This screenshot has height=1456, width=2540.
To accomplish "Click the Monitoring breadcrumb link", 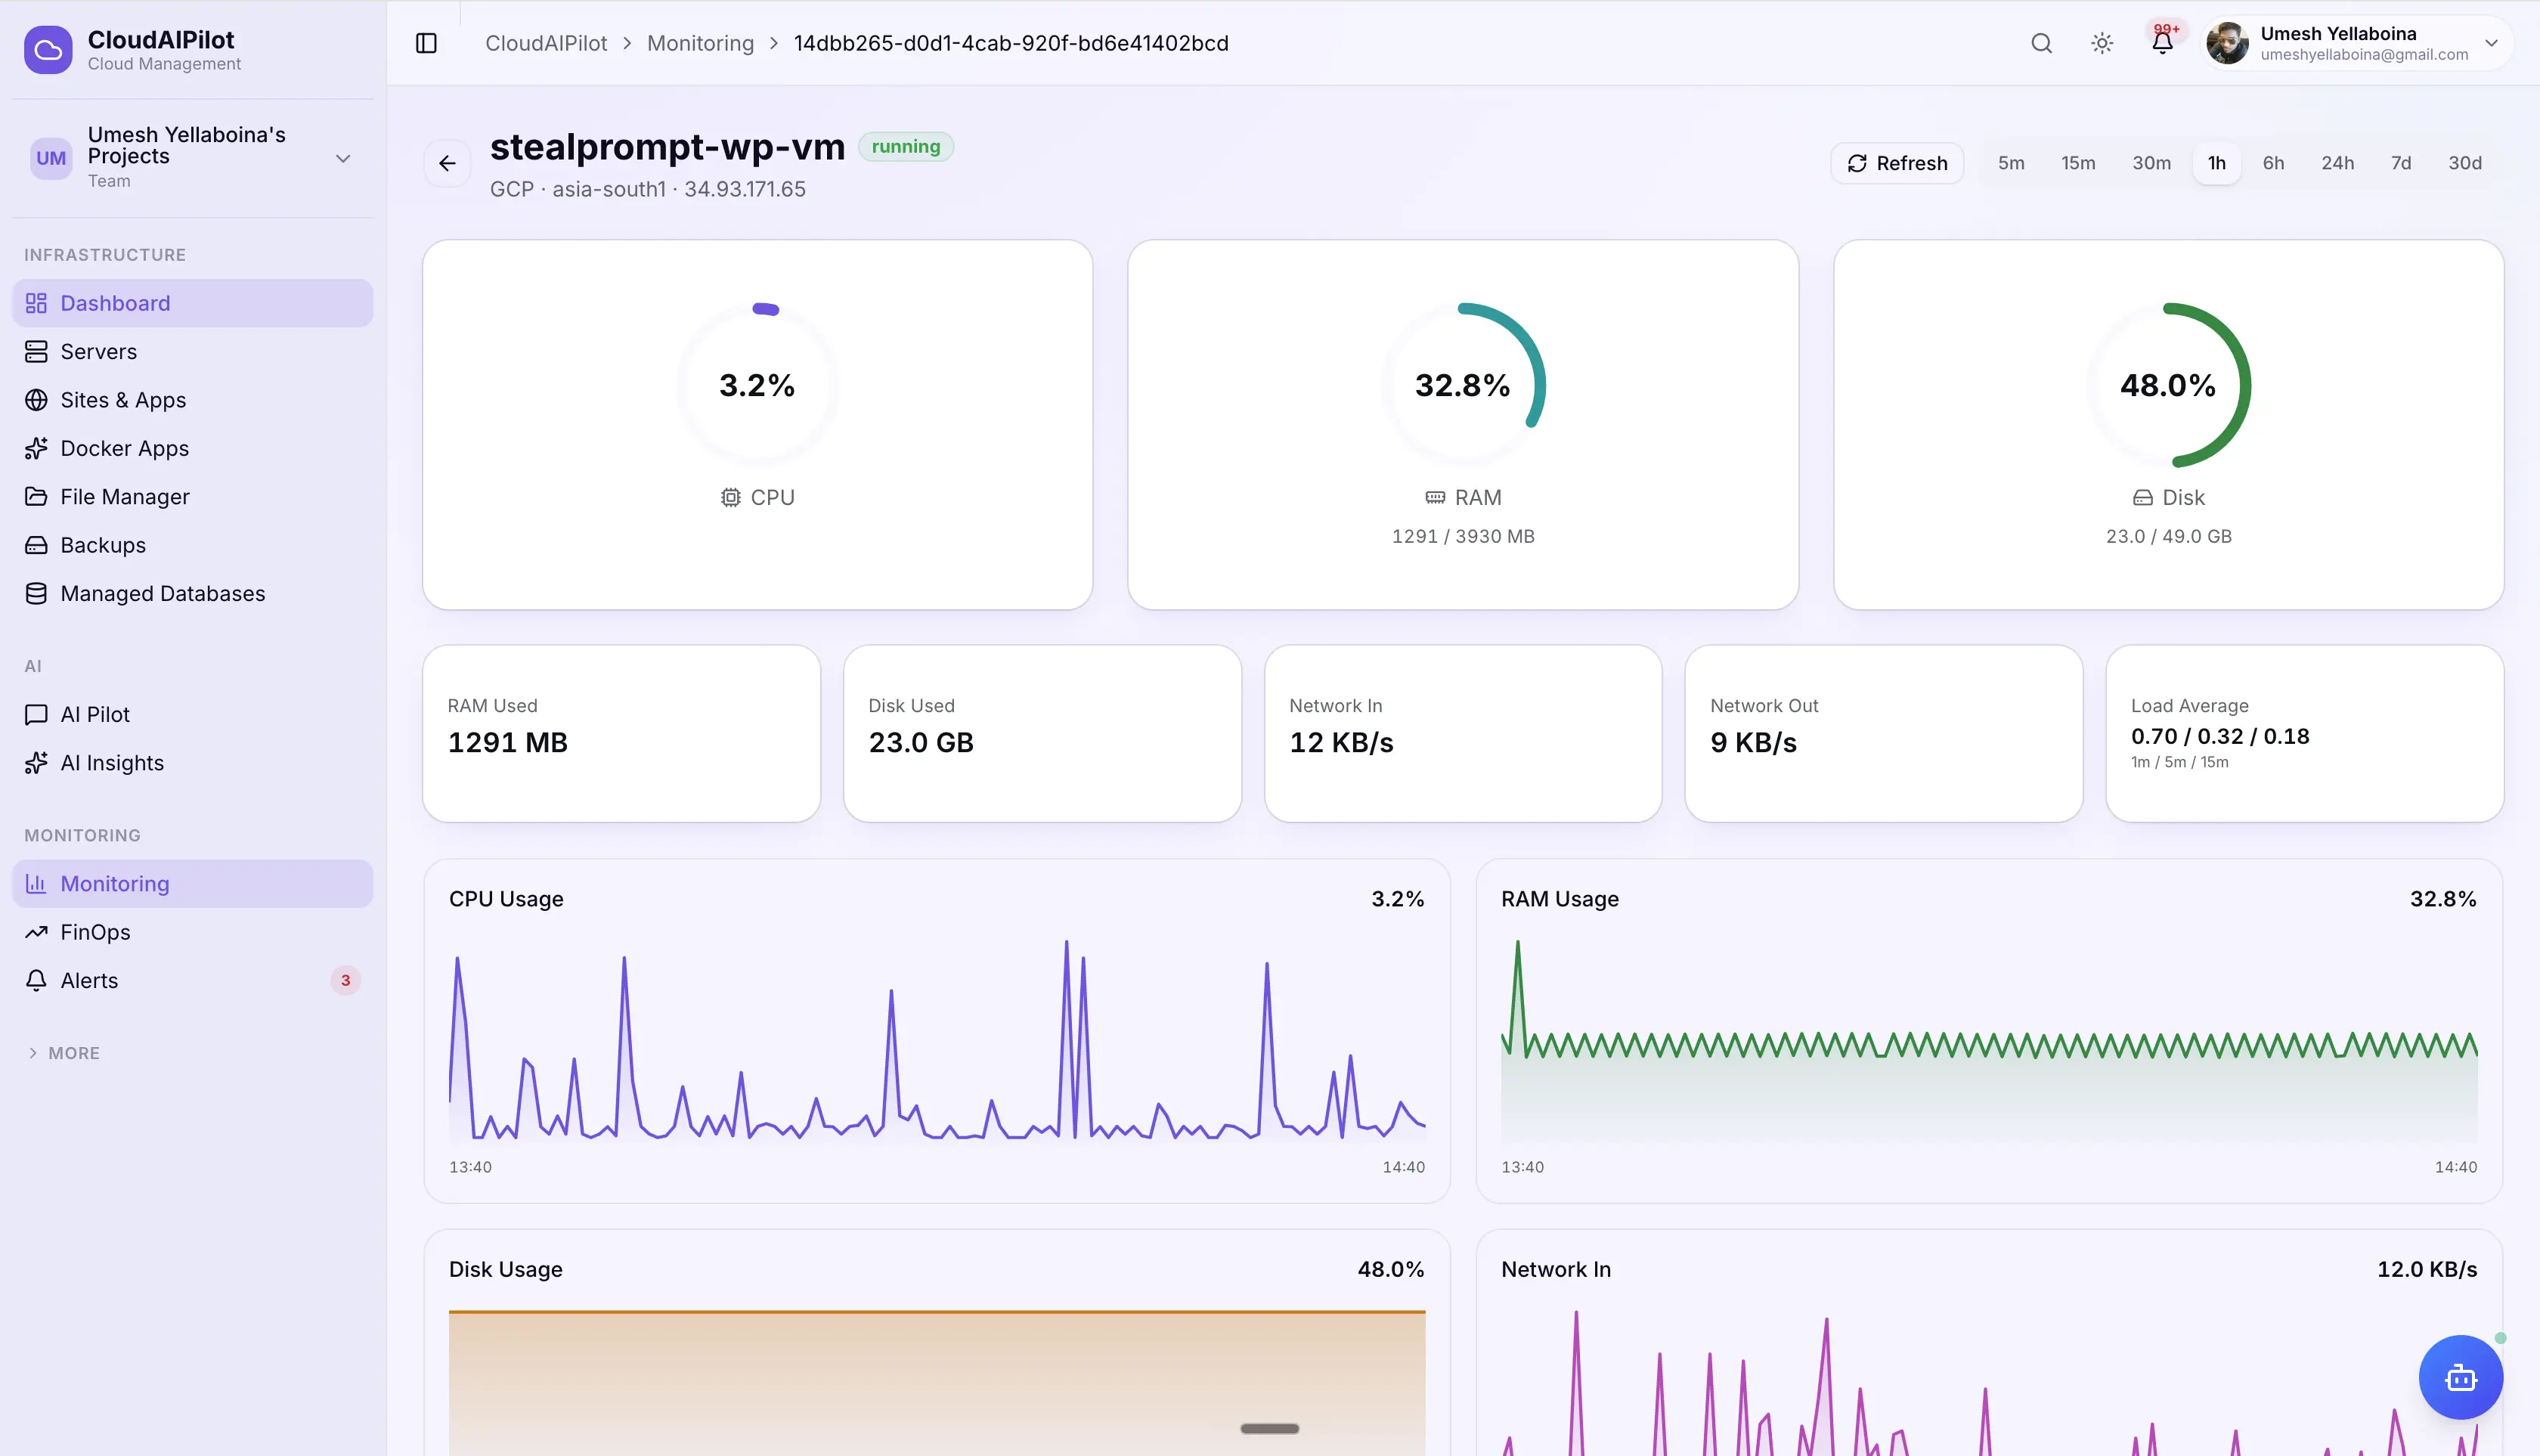I will (x=700, y=43).
